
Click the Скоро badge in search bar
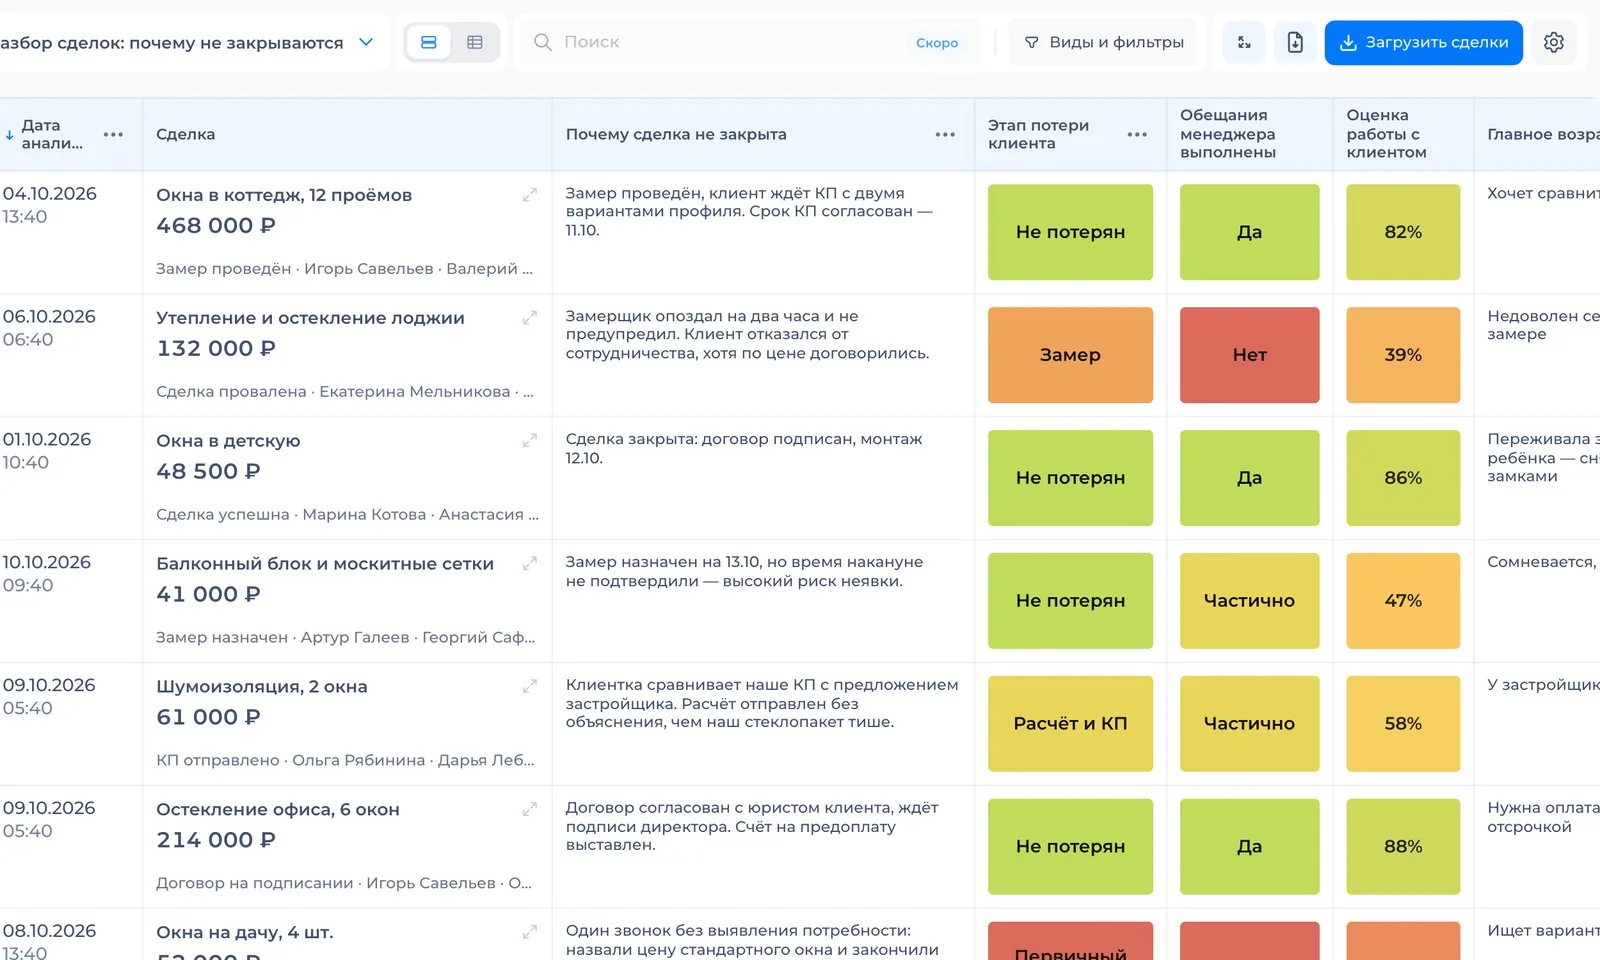[x=937, y=42]
